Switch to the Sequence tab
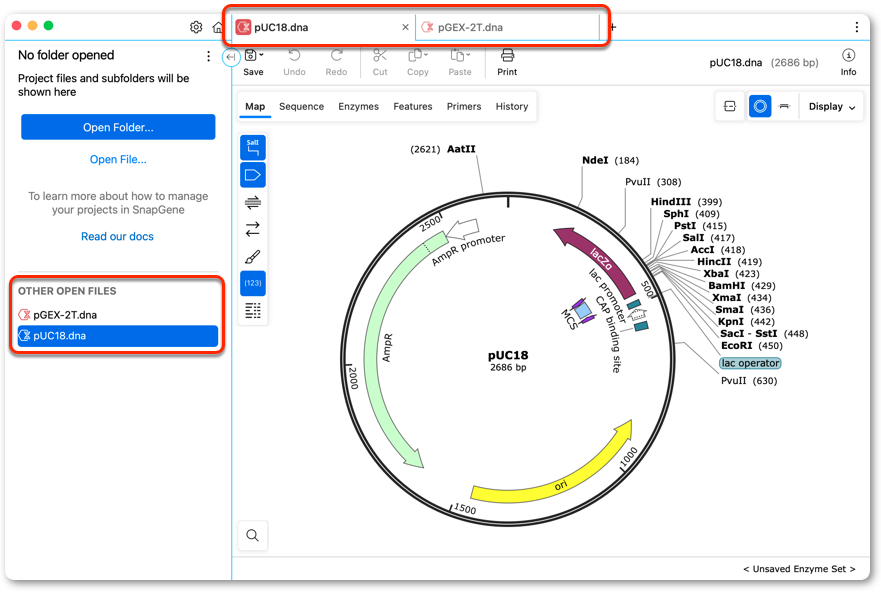This screenshot has height=597, width=881. click(301, 106)
